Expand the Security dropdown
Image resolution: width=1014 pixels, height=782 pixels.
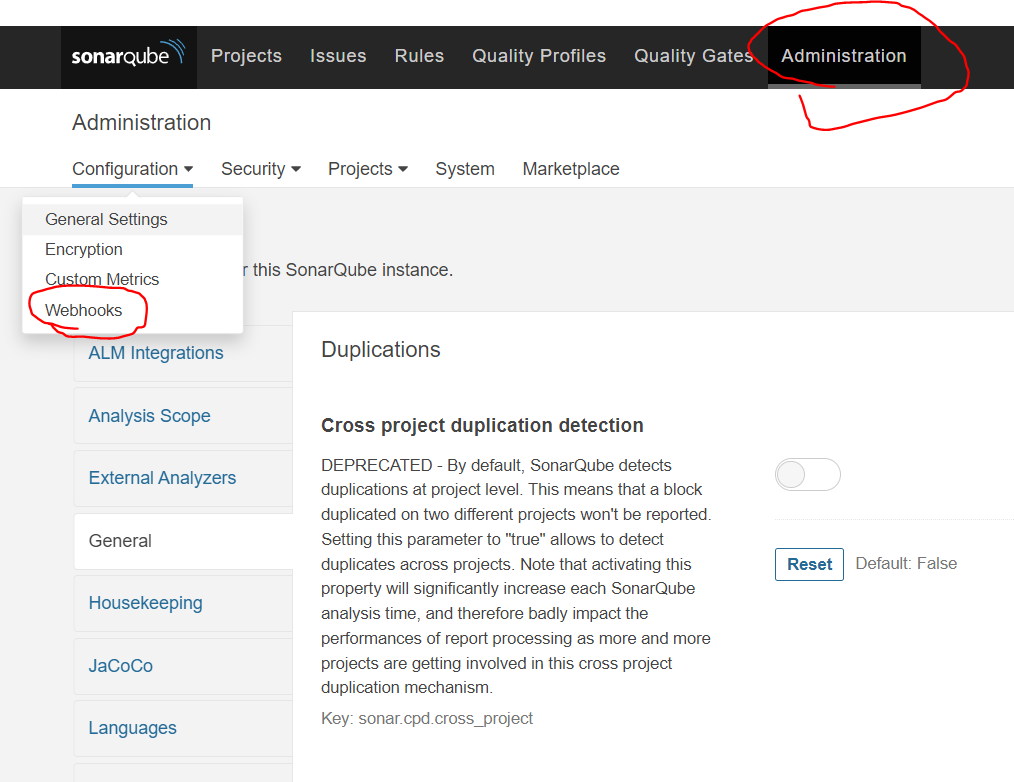click(x=261, y=169)
